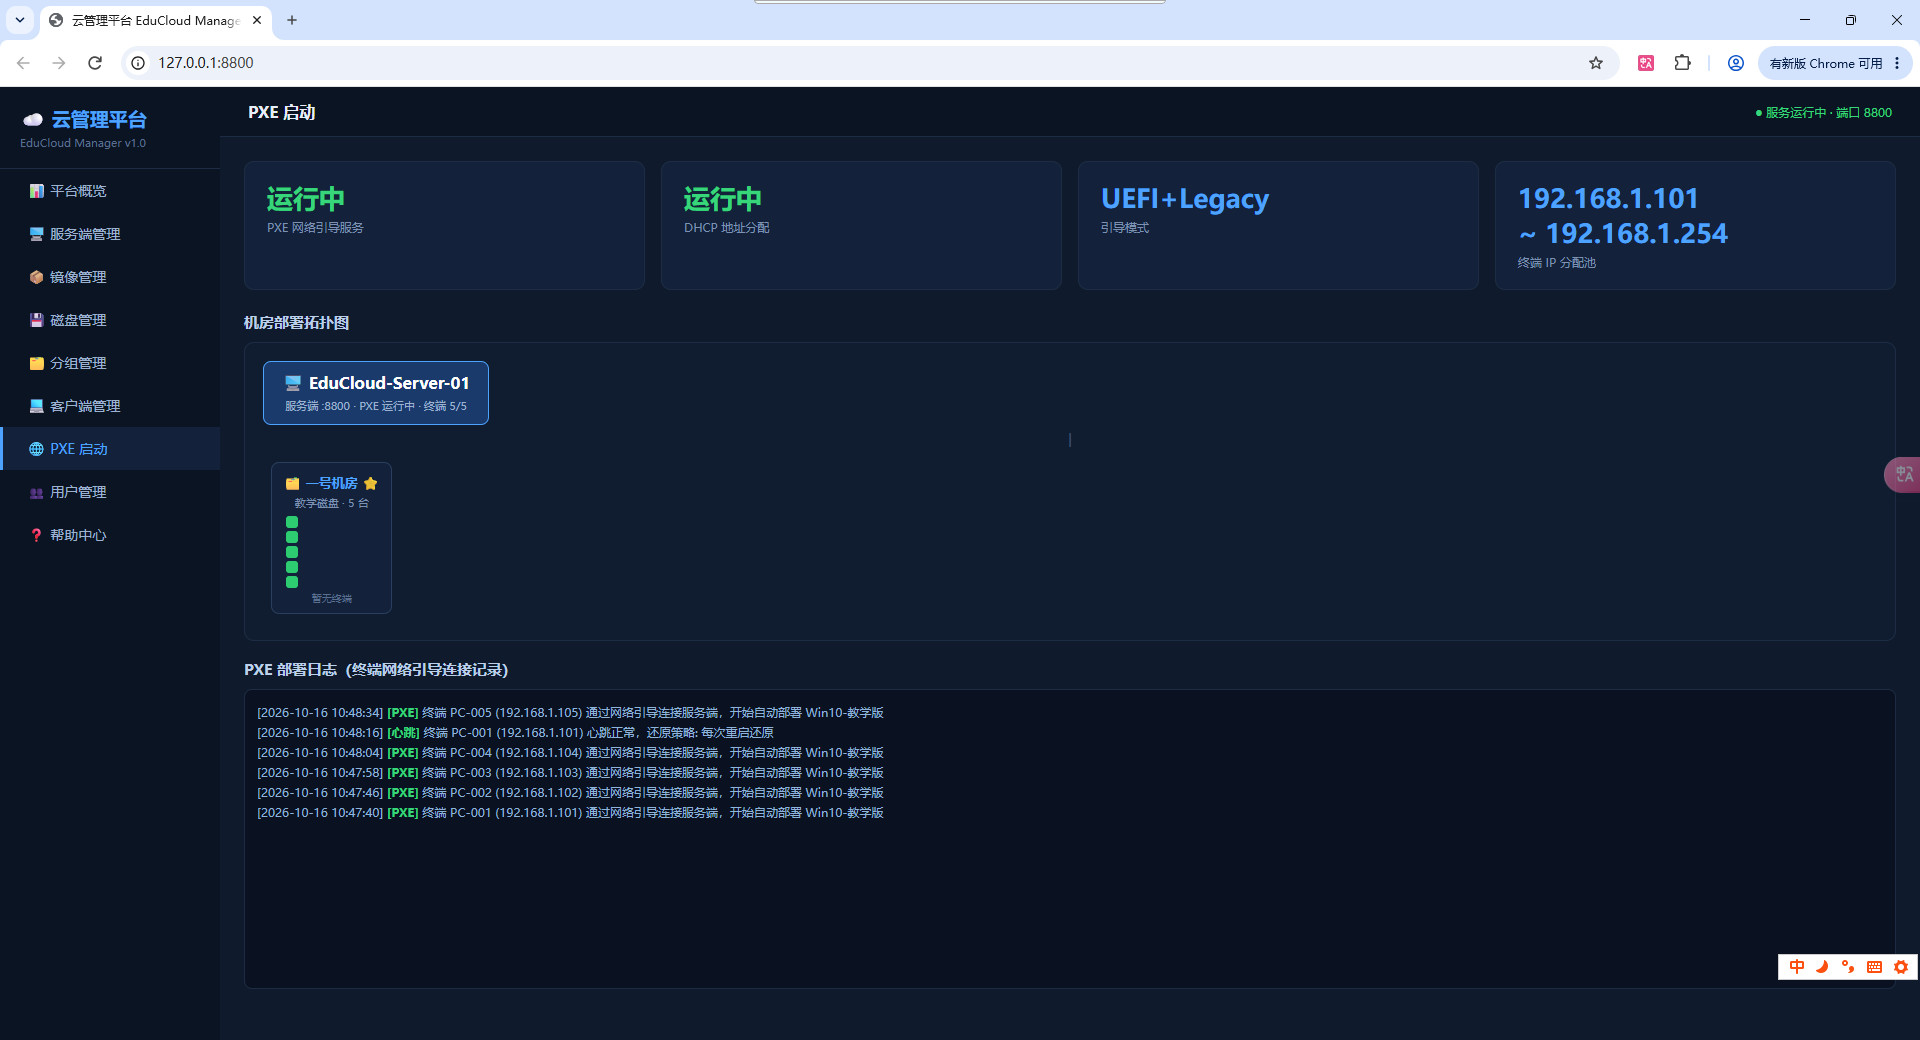Open a new browser tab
This screenshot has width=1920, height=1040.
click(x=292, y=20)
